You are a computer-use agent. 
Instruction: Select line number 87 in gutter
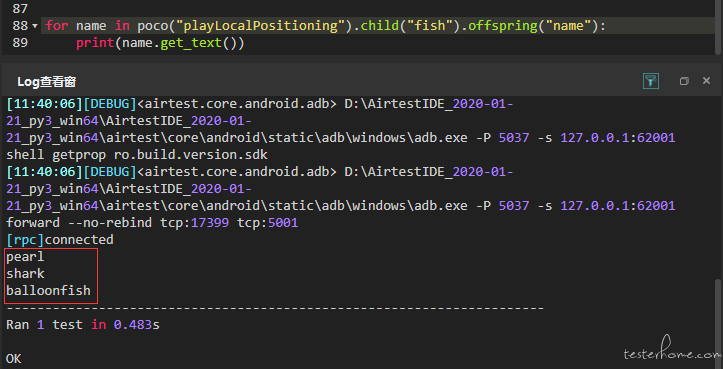[x=20, y=8]
